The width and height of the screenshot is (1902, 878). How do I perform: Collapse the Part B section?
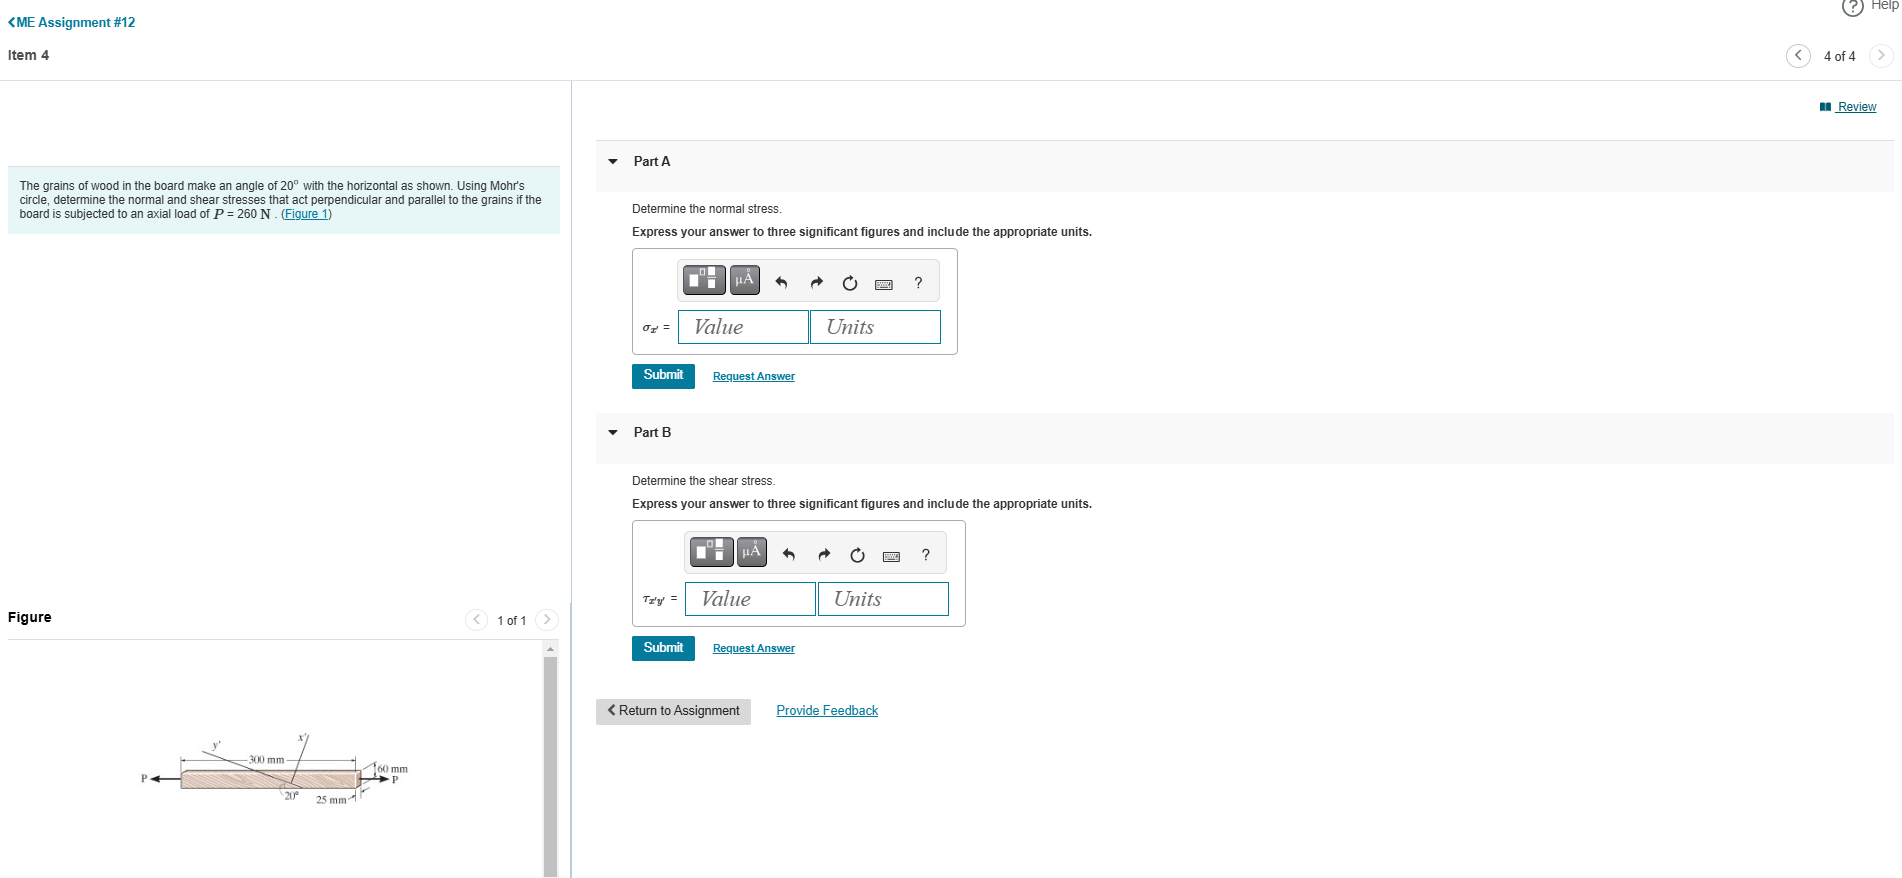(613, 433)
